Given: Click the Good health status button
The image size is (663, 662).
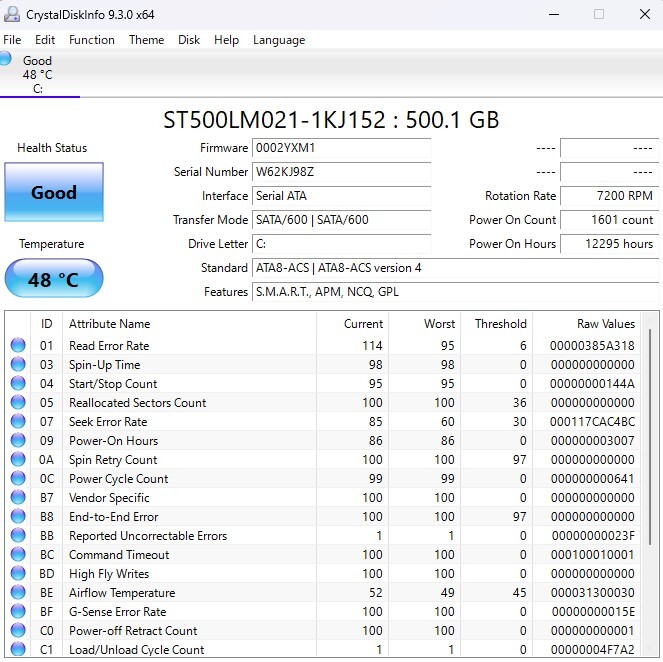Looking at the screenshot, I should click(54, 192).
